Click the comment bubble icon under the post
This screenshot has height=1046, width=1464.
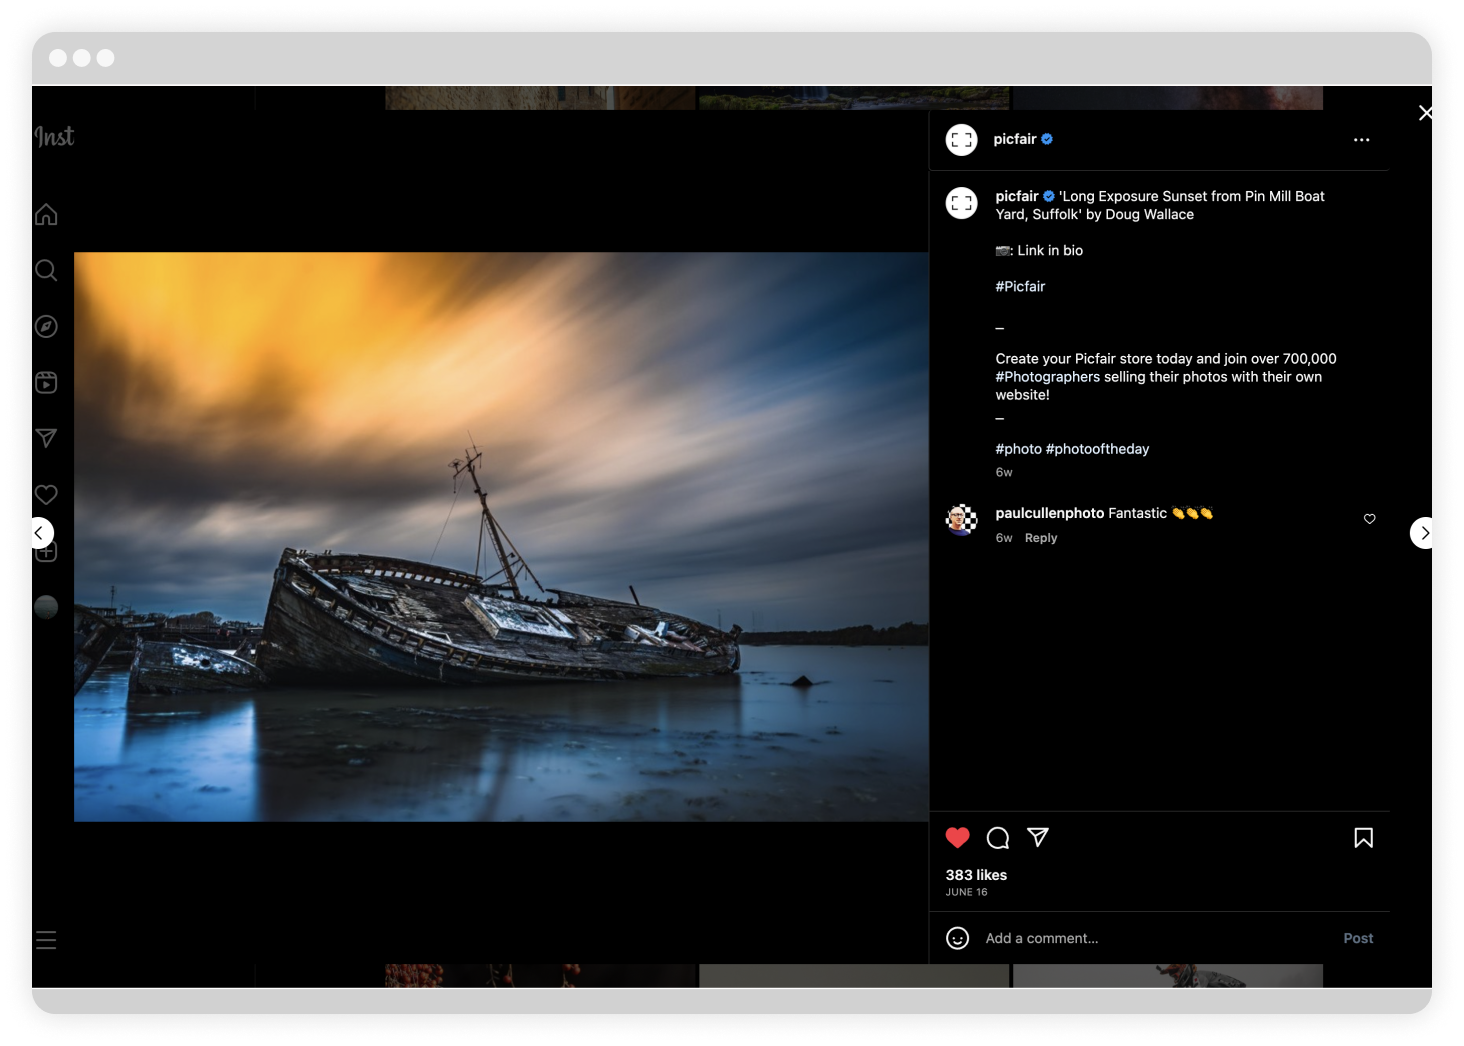point(997,838)
